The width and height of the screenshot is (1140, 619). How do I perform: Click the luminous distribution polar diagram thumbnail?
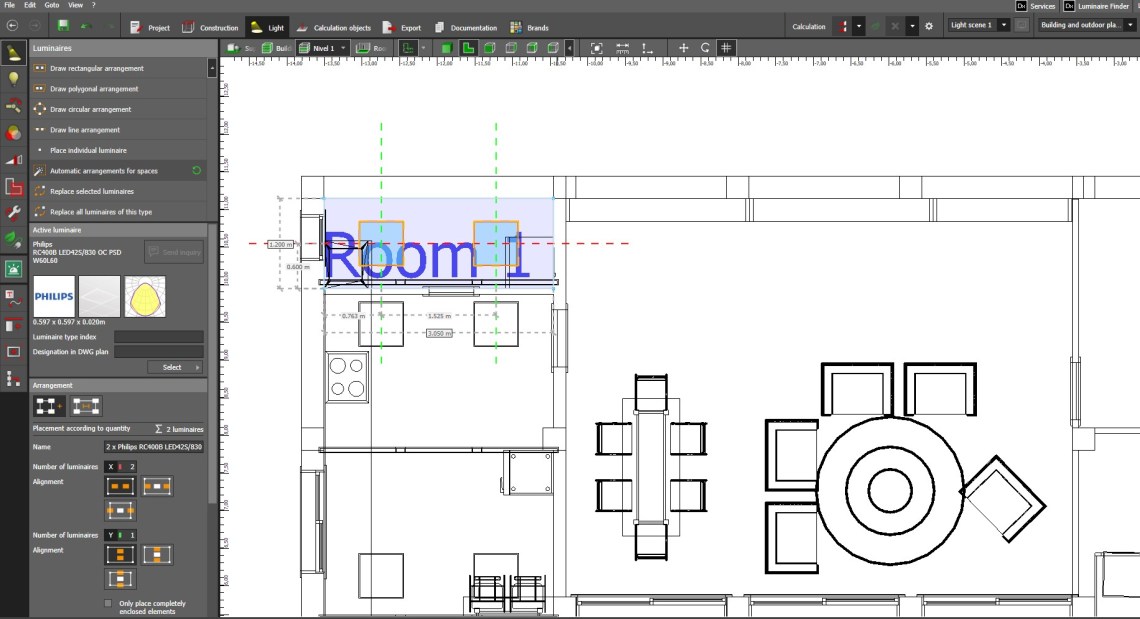click(x=144, y=297)
